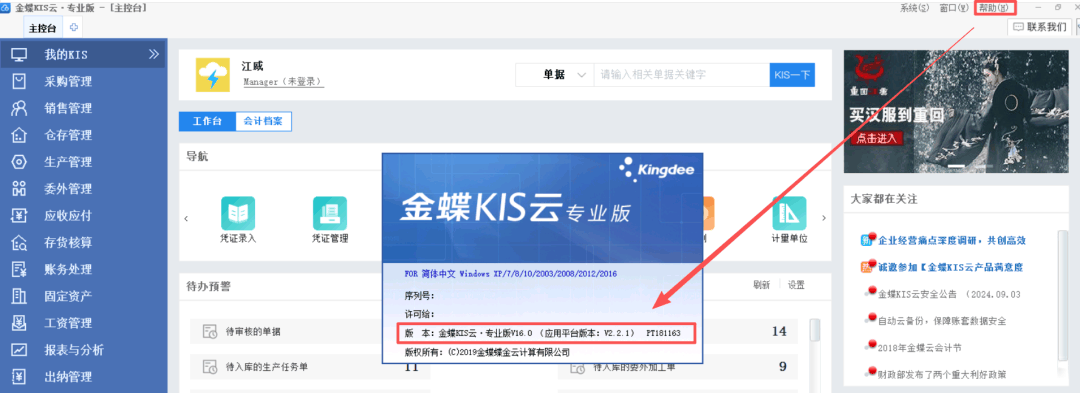1080x393 pixels.
Task: Click the KIS一下 search button
Action: pos(792,74)
